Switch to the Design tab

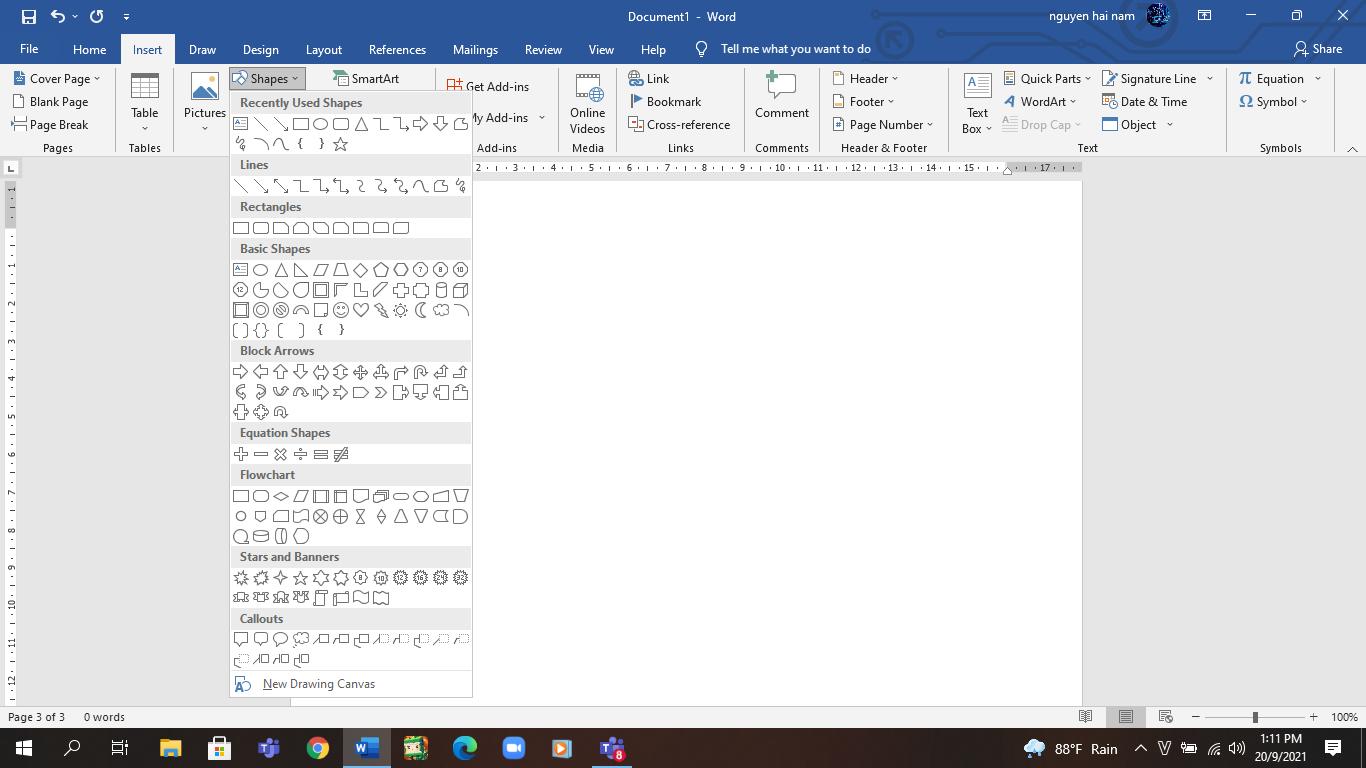point(261,49)
